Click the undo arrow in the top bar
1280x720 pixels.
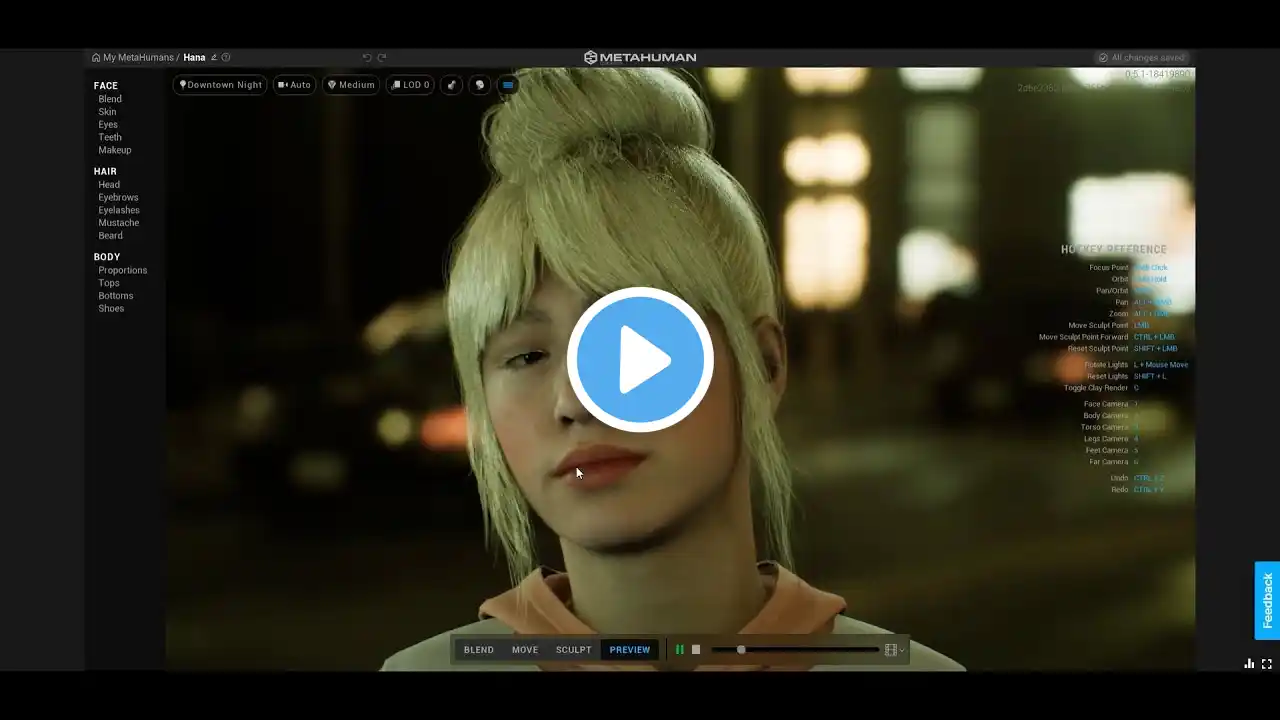tap(367, 58)
